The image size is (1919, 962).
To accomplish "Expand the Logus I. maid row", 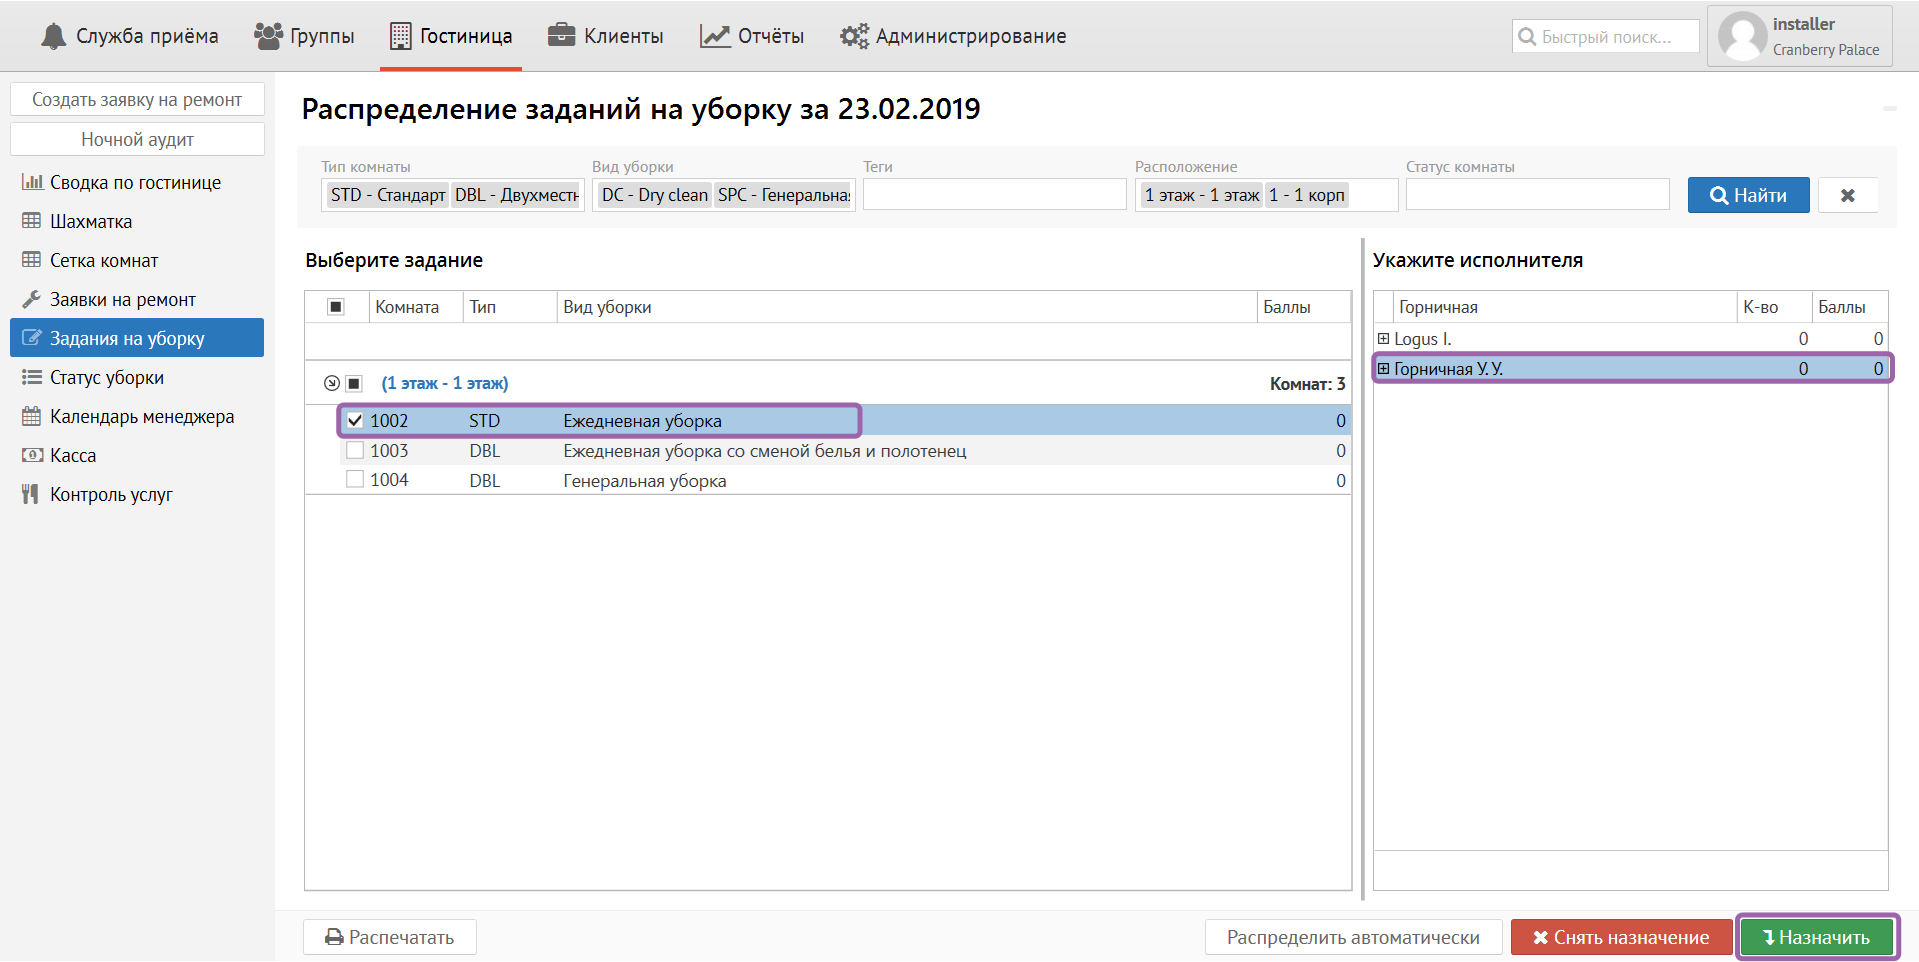I will (x=1384, y=339).
